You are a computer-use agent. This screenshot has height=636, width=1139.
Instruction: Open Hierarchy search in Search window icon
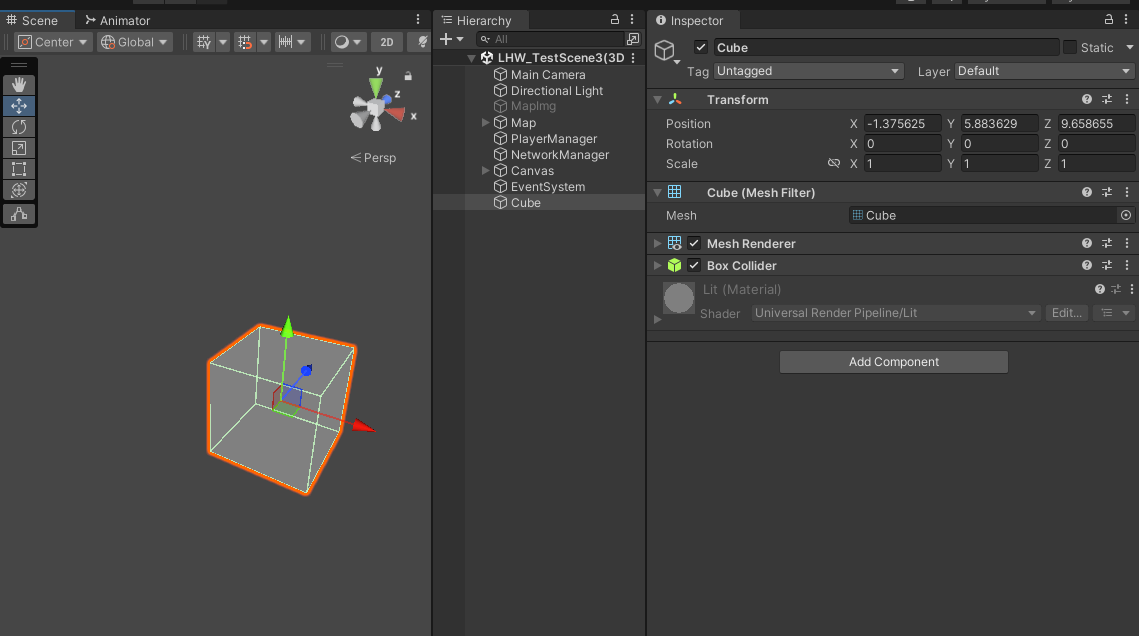633,39
